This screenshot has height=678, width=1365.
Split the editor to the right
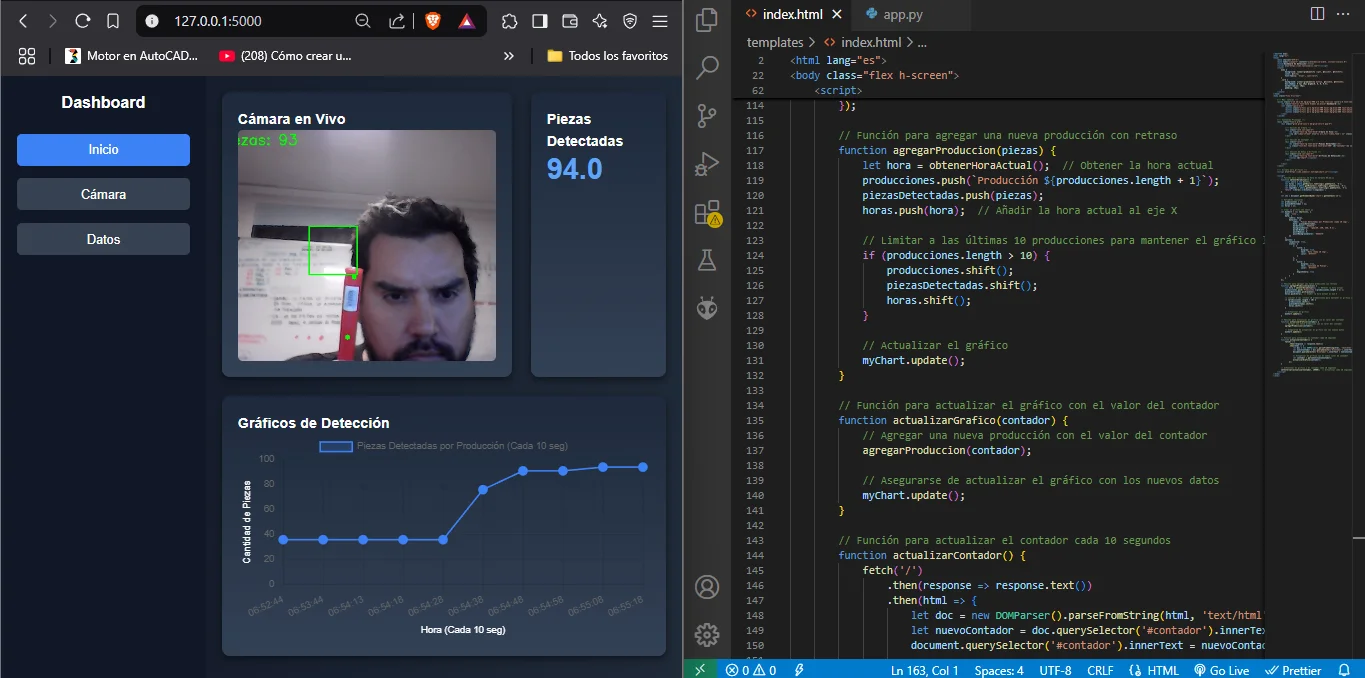click(1317, 14)
